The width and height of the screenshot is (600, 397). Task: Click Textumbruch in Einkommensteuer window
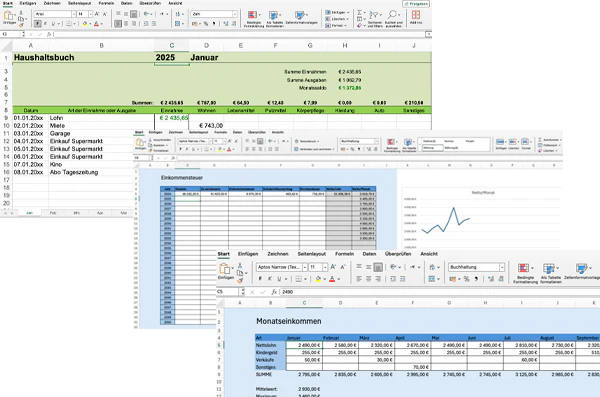[307, 141]
